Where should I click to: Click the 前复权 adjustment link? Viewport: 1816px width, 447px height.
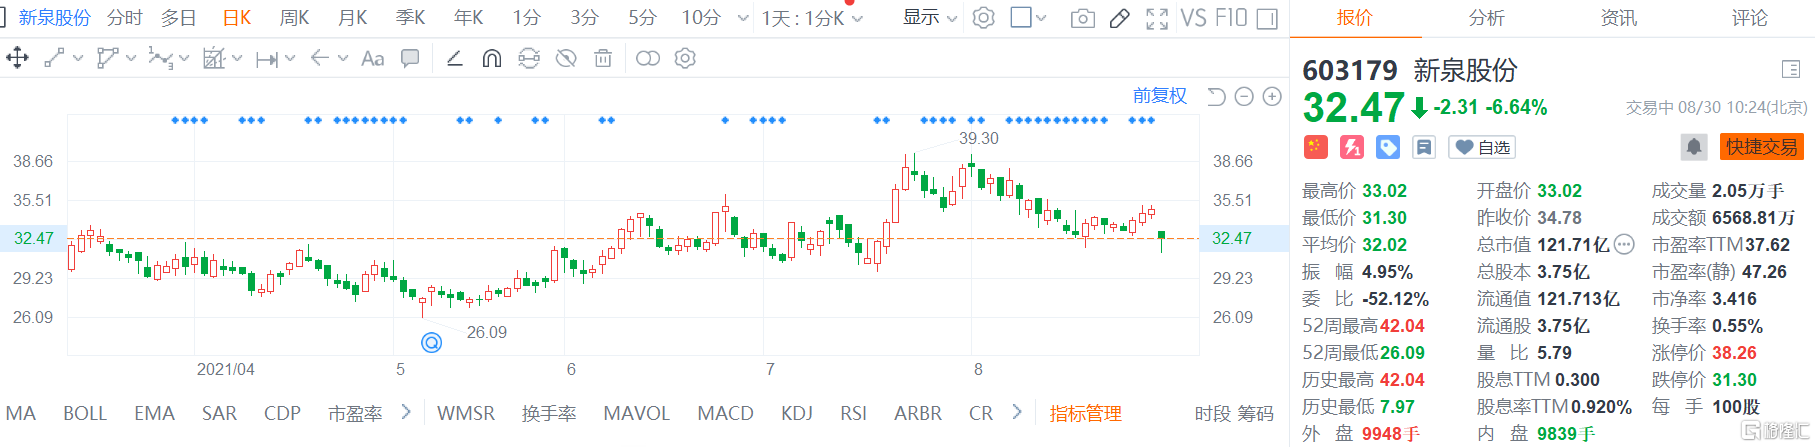point(1160,96)
